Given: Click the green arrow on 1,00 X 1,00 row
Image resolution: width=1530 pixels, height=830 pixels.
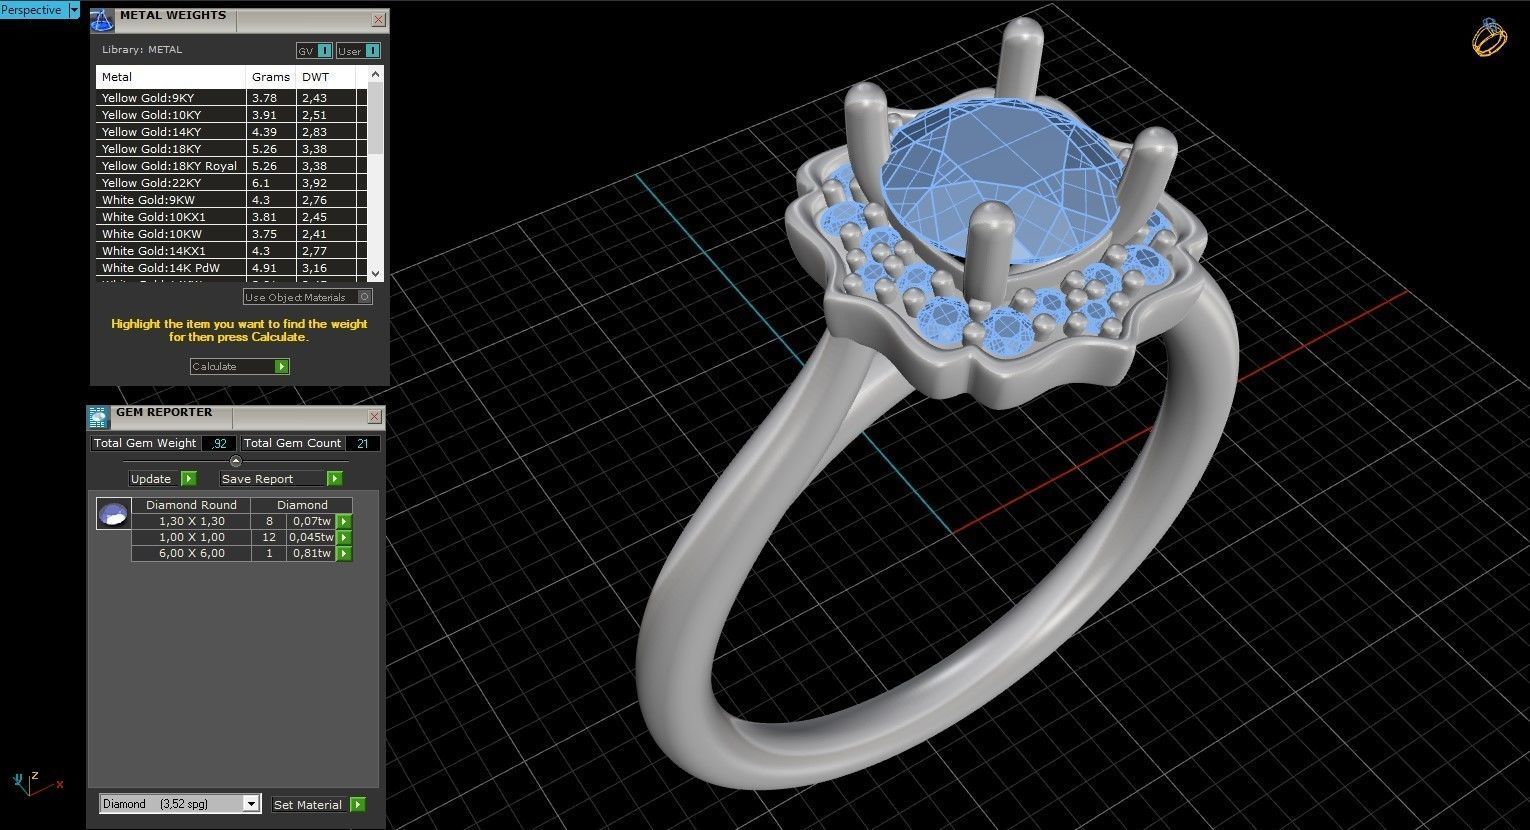Looking at the screenshot, I should (344, 538).
